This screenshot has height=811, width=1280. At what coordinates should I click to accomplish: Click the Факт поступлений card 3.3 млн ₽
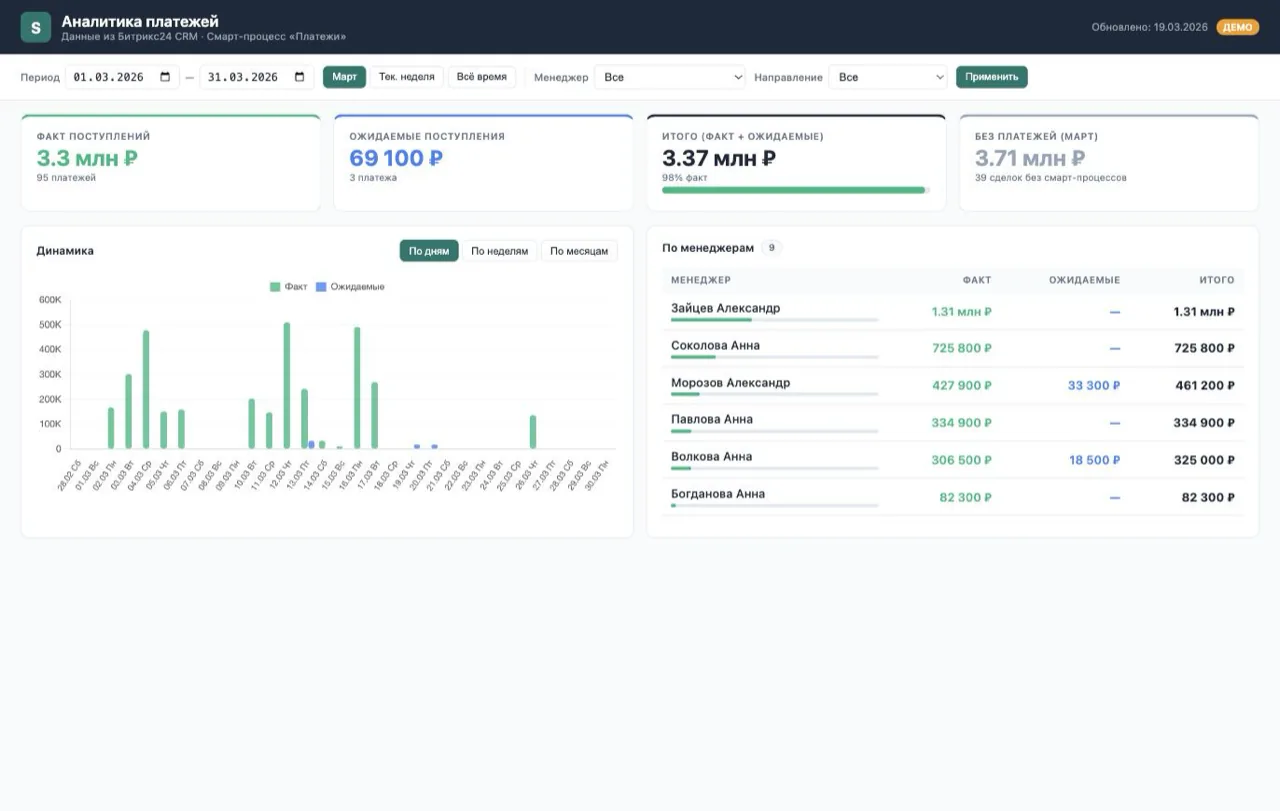[171, 163]
